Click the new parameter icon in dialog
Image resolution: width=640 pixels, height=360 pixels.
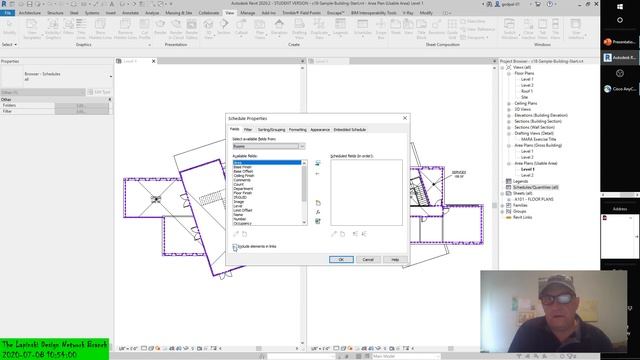tap(318, 203)
